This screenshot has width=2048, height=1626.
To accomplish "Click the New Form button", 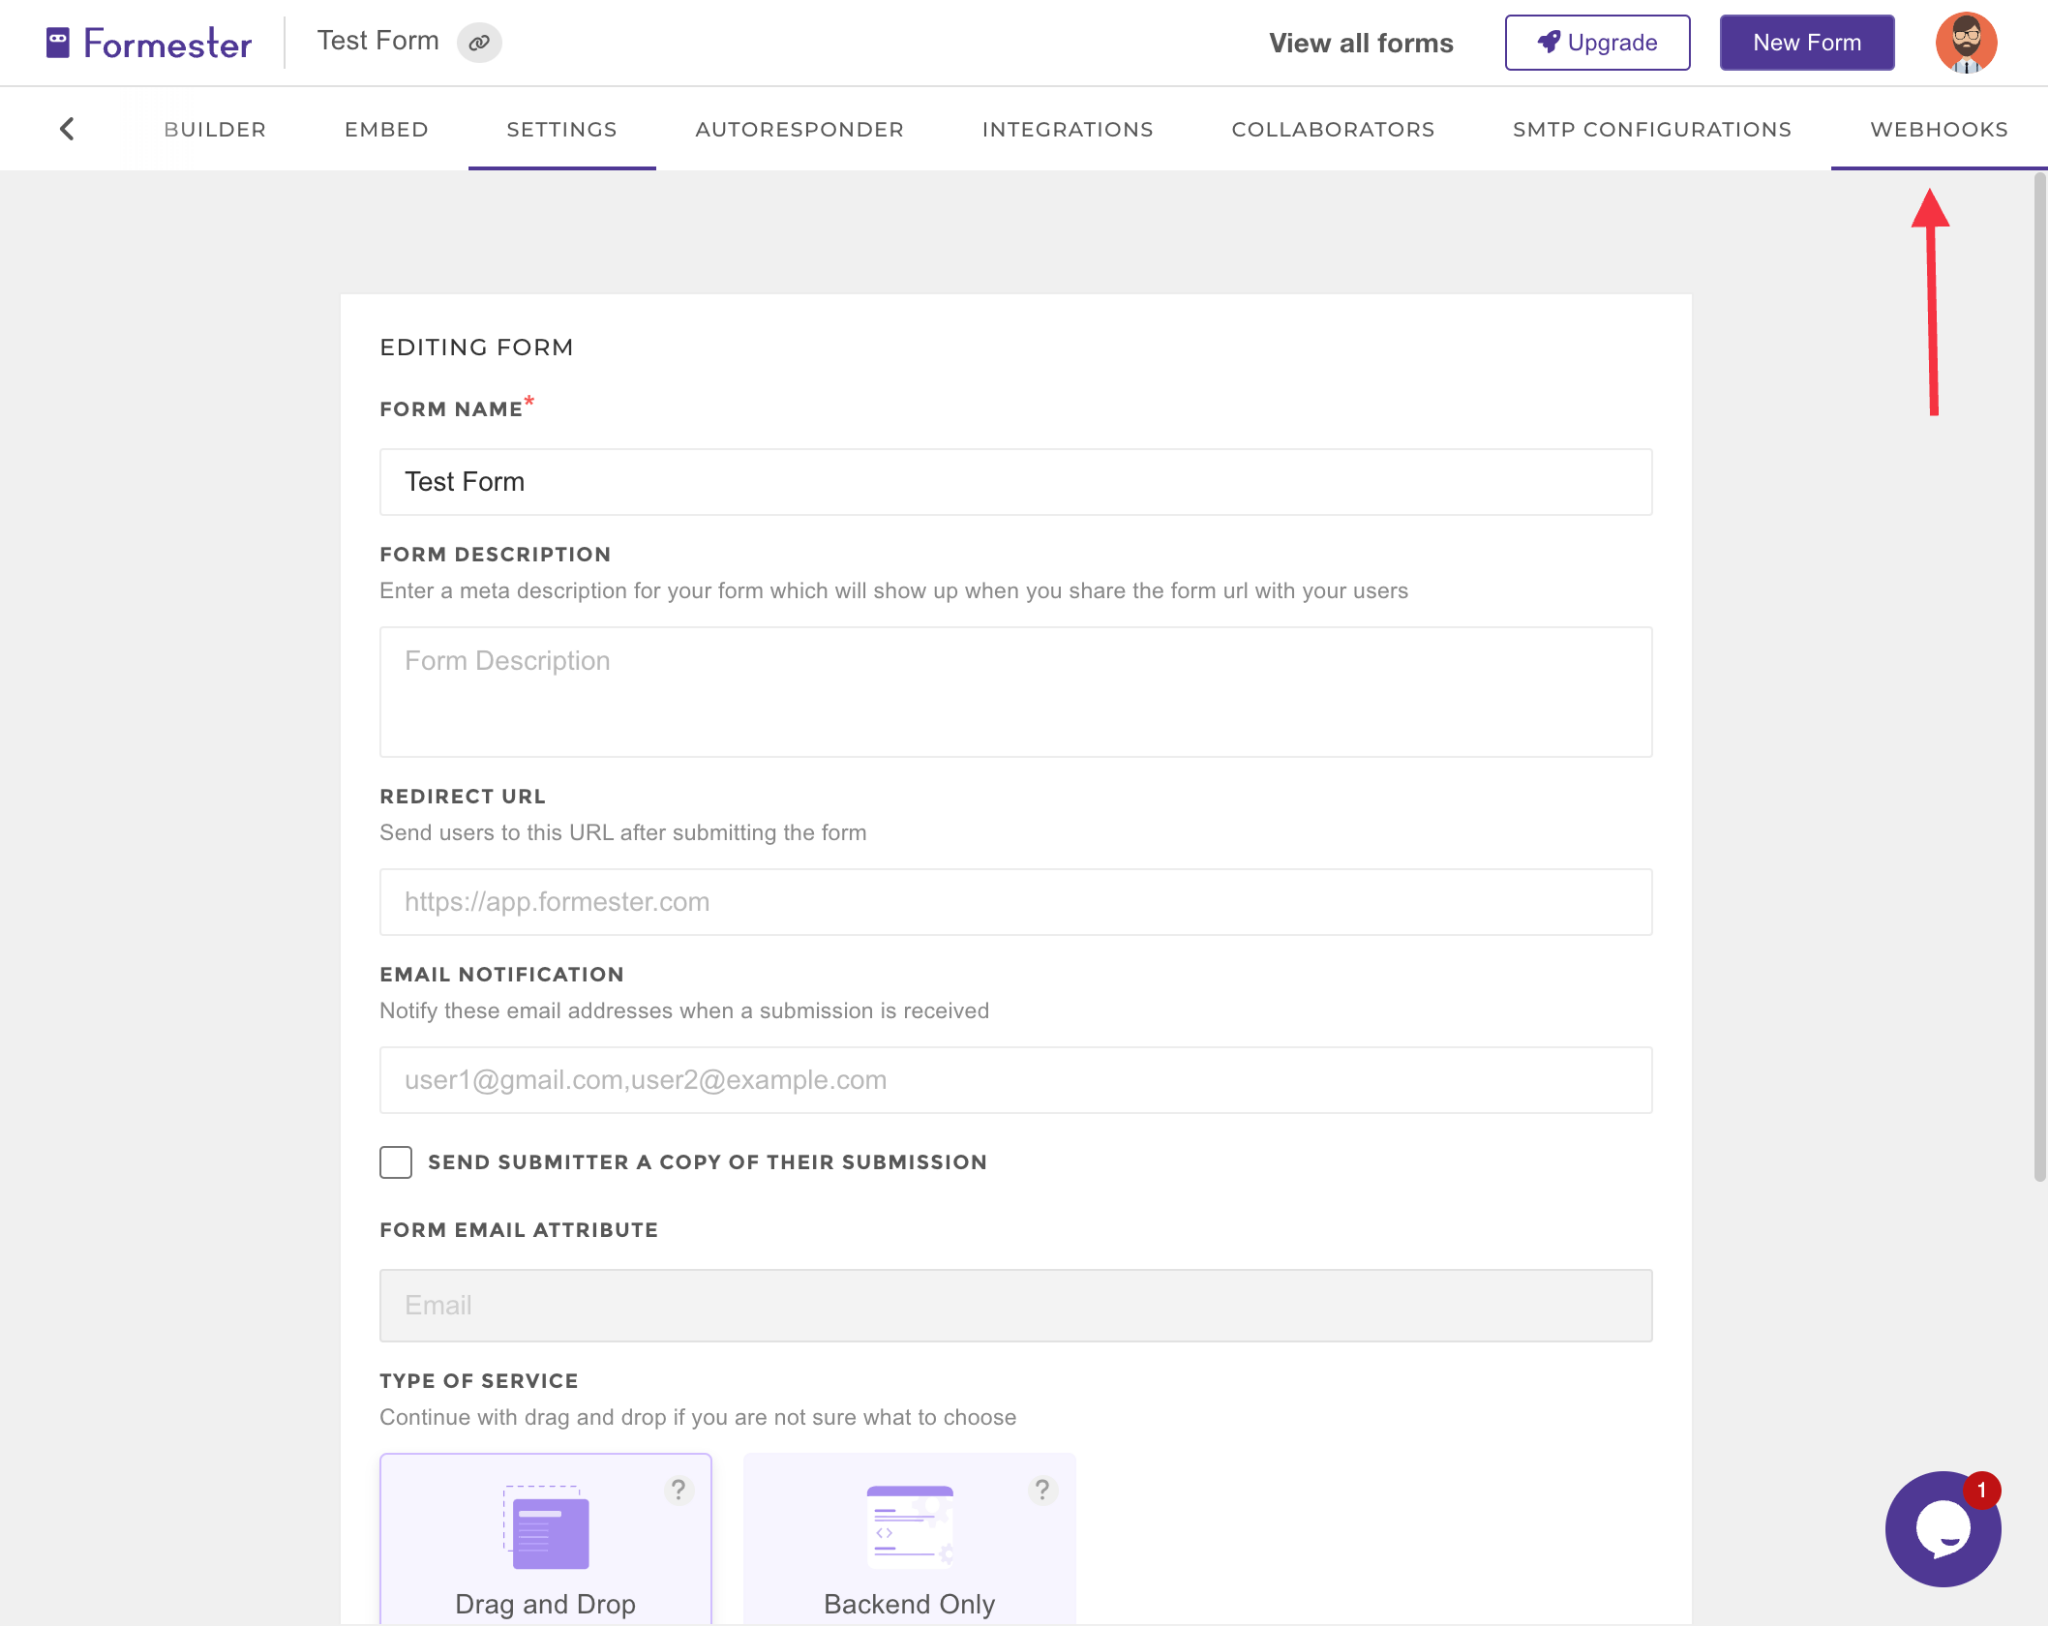I will pos(1807,42).
